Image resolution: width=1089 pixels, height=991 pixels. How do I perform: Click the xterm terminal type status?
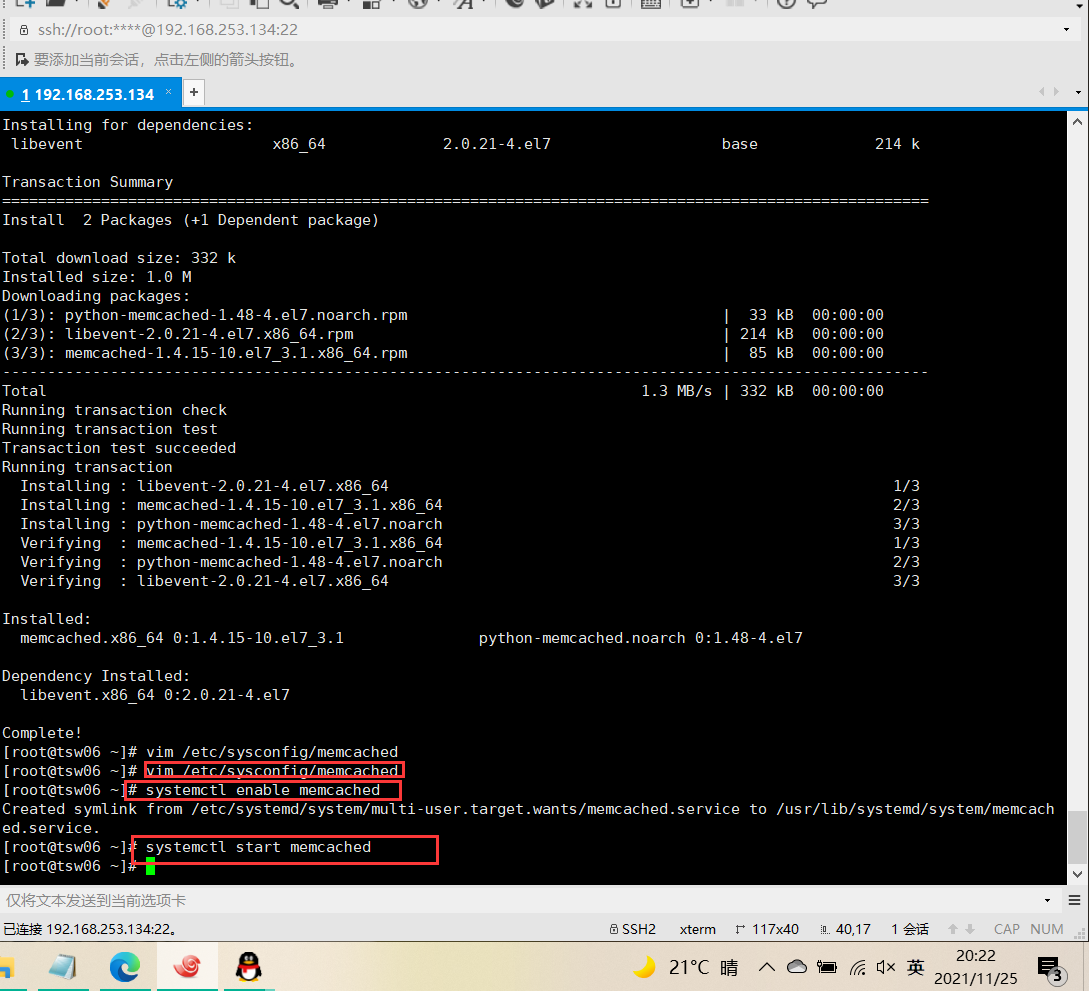[x=697, y=929]
